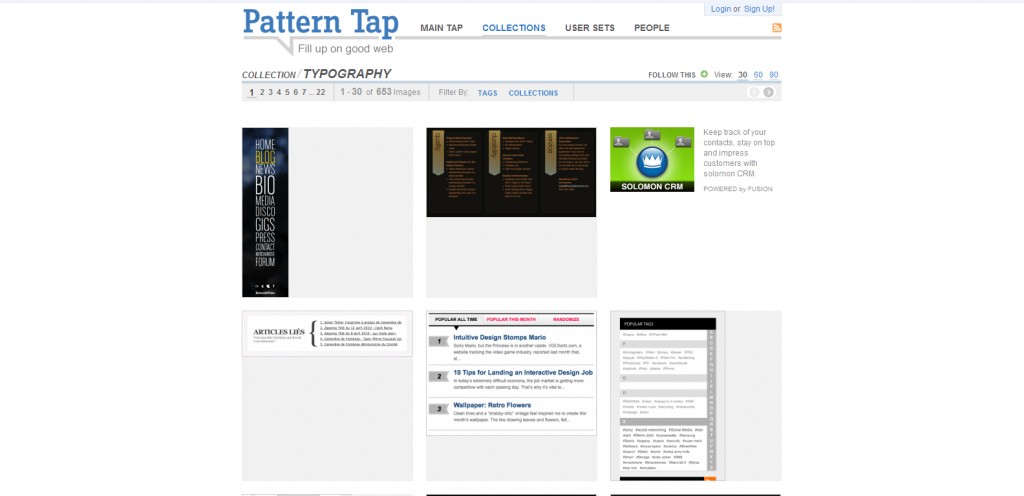Click Powered by Fusion link

(738, 189)
